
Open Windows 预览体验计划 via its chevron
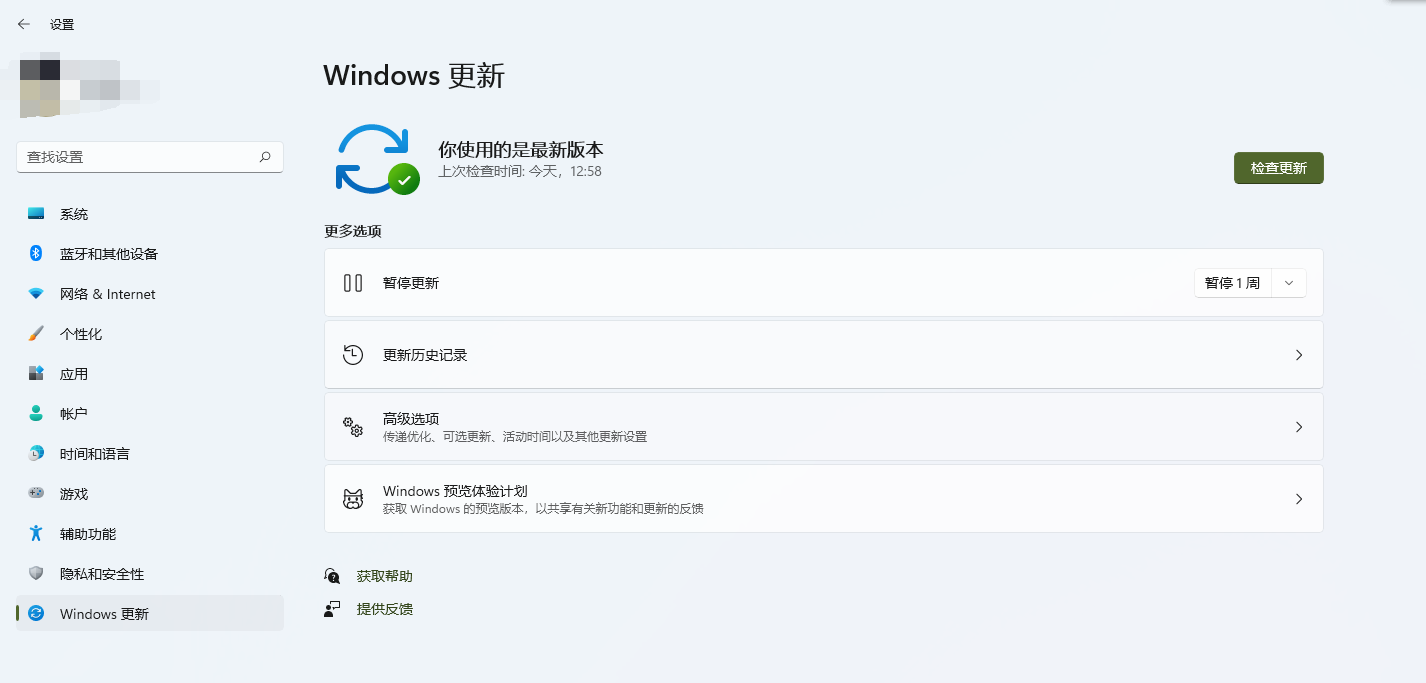point(1298,498)
